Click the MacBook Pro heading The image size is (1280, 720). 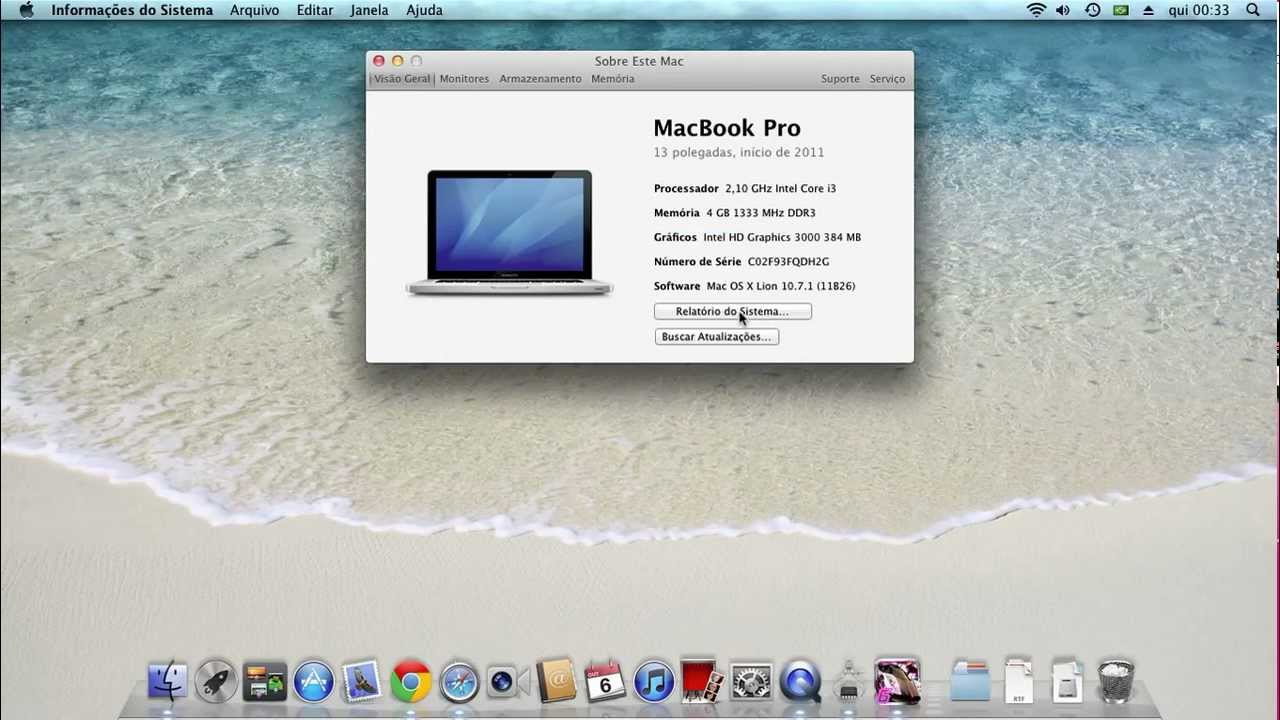[727, 128]
